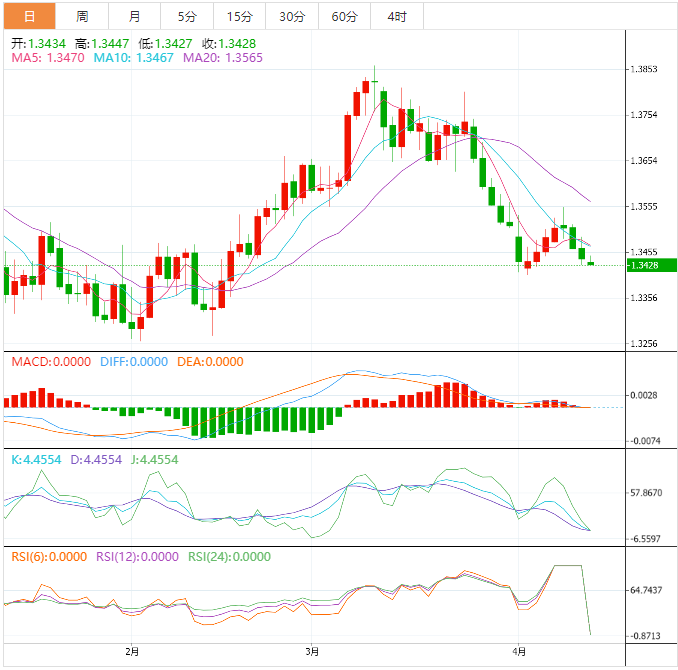Screen dimensions: 678x670
Task: Click the DIFF value label
Action: (133, 362)
